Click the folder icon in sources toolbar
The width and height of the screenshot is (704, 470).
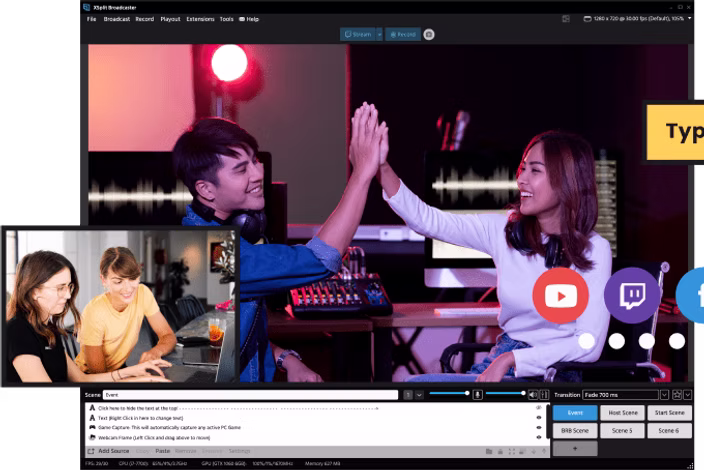point(489,451)
